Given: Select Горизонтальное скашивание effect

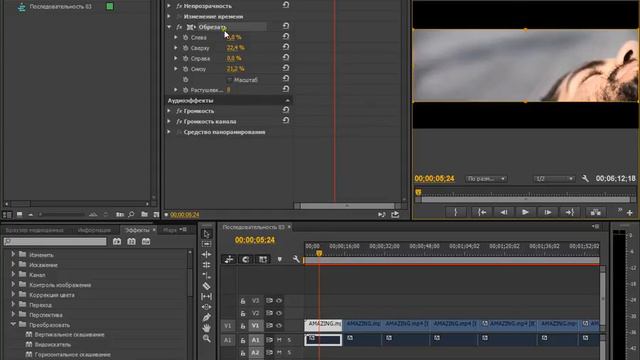Looking at the screenshot, I should pyautogui.click(x=73, y=355).
